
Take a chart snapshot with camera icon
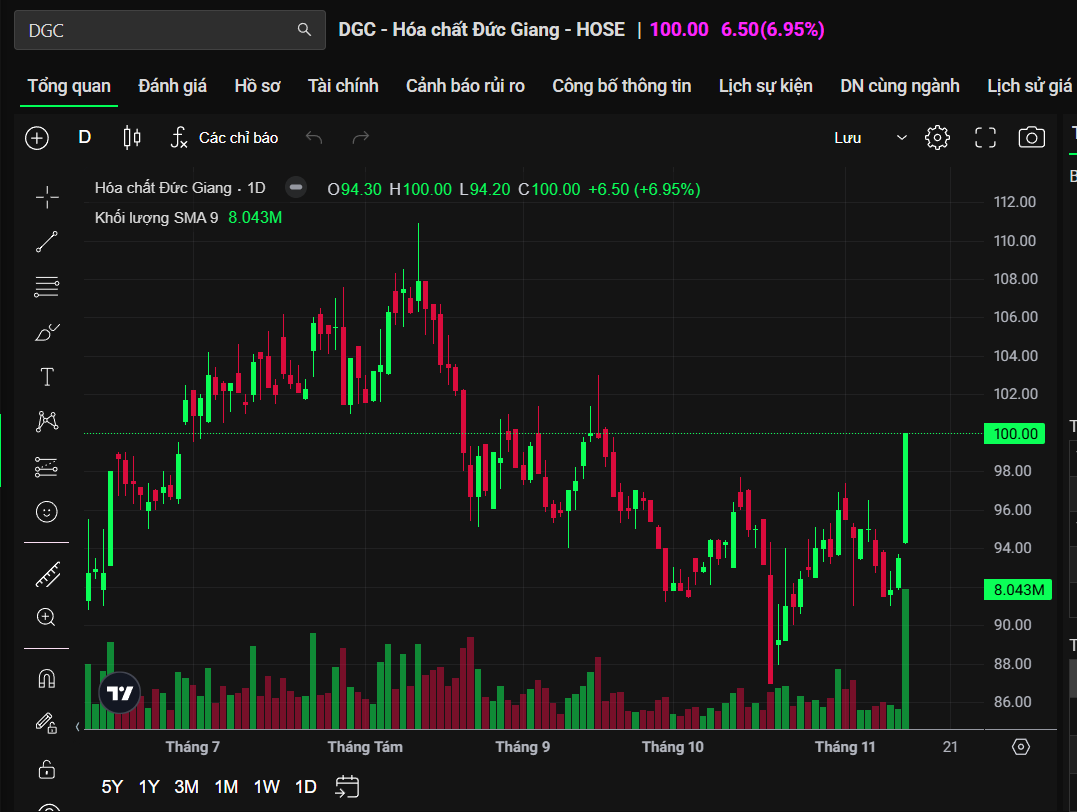click(x=1031, y=138)
